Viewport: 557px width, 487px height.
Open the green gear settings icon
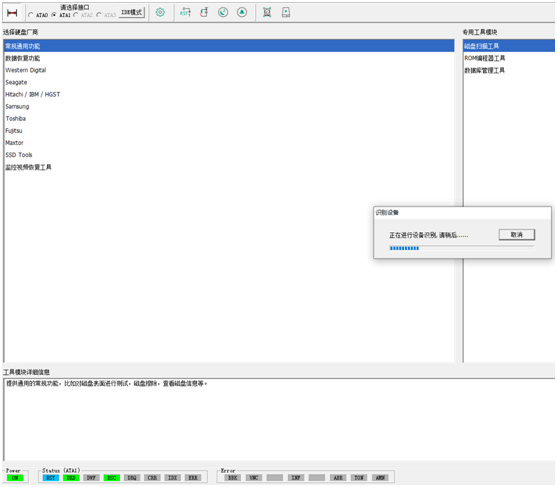point(160,12)
